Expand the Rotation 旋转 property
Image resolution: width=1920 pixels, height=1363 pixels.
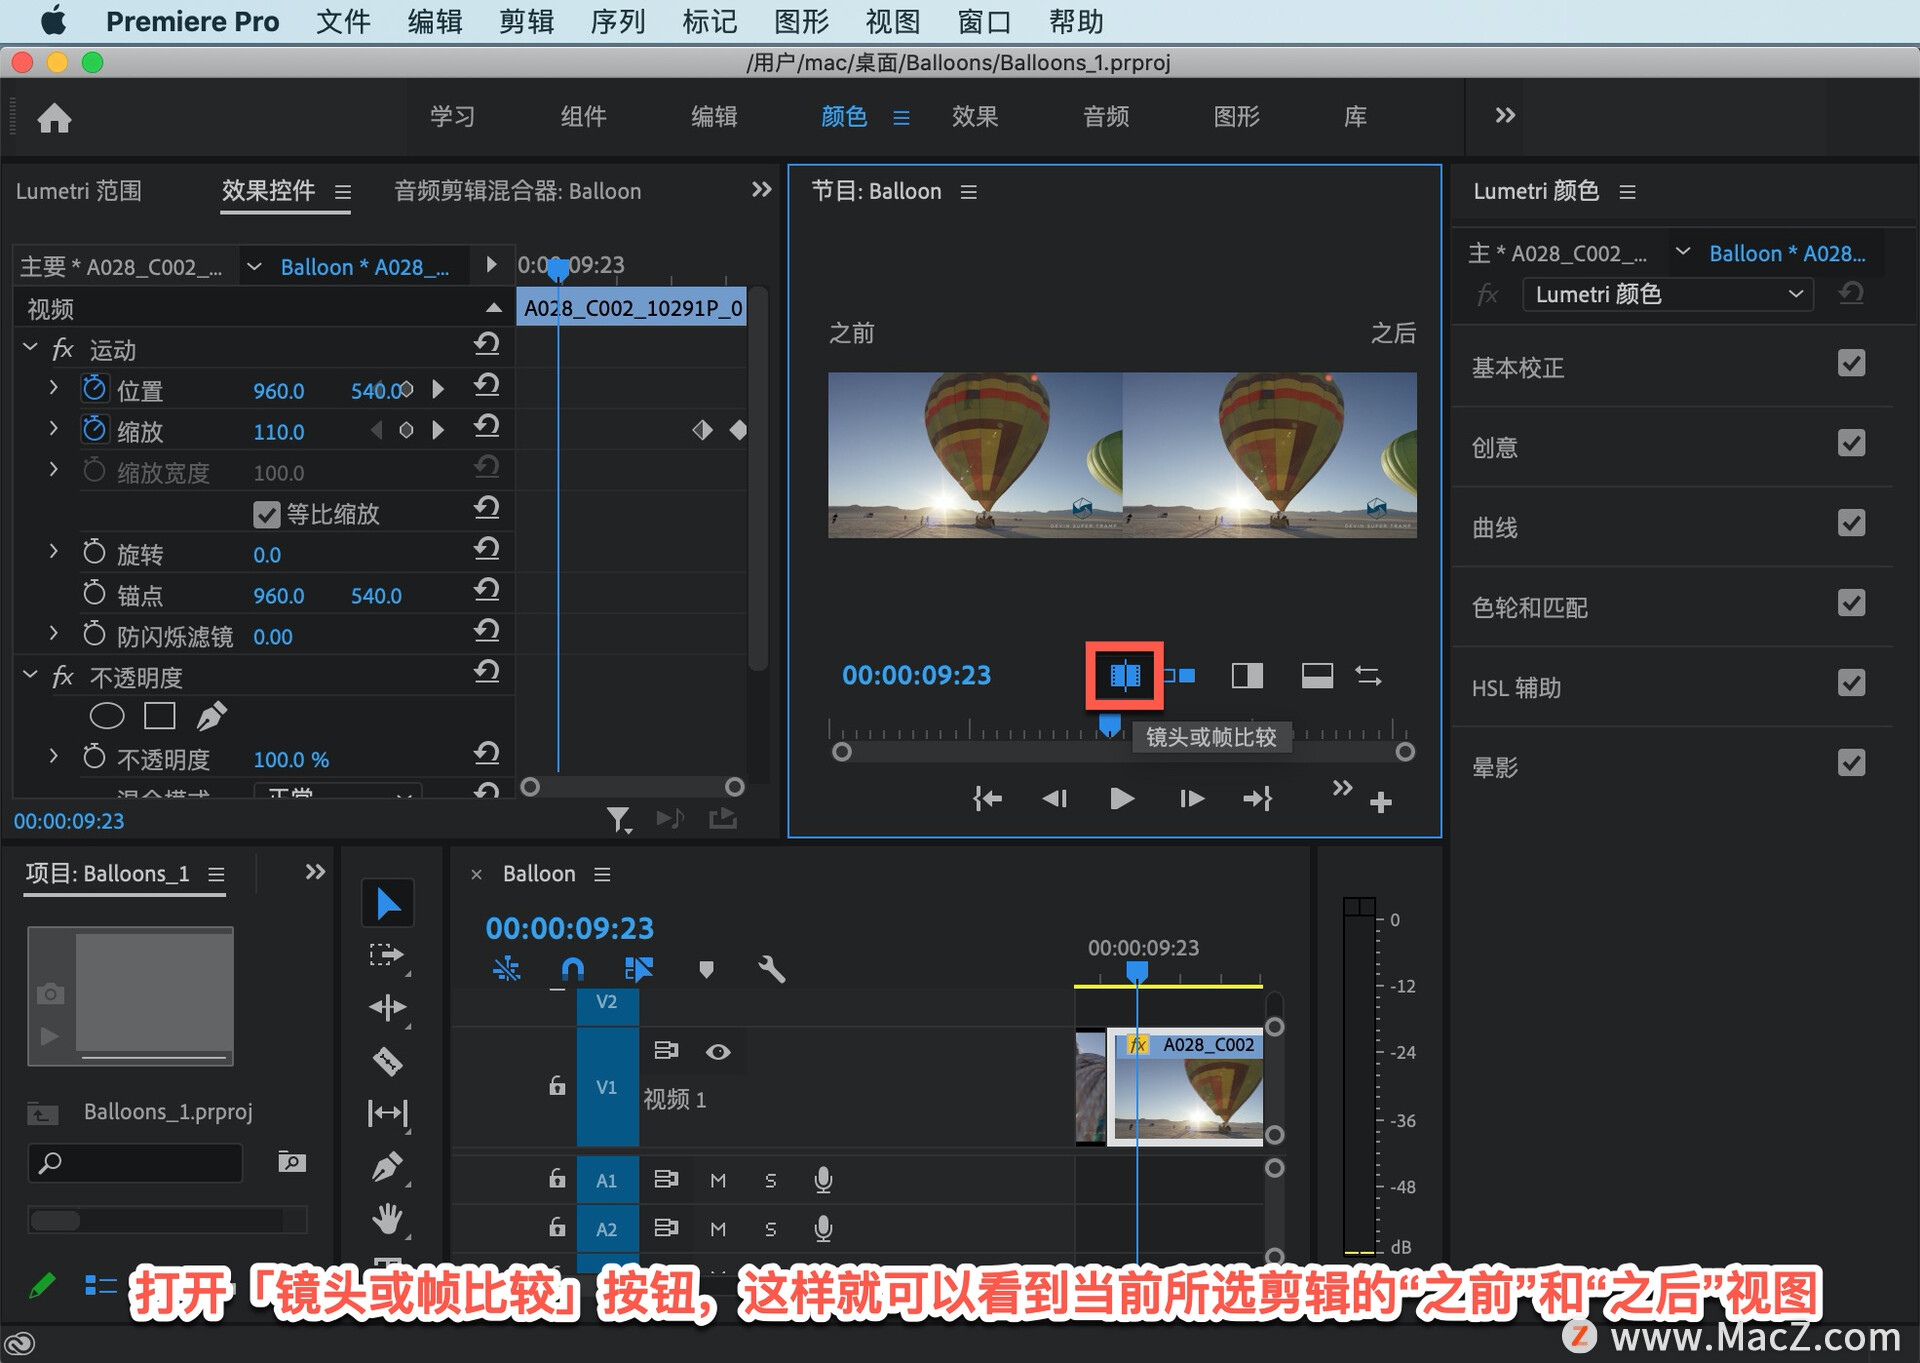53,551
